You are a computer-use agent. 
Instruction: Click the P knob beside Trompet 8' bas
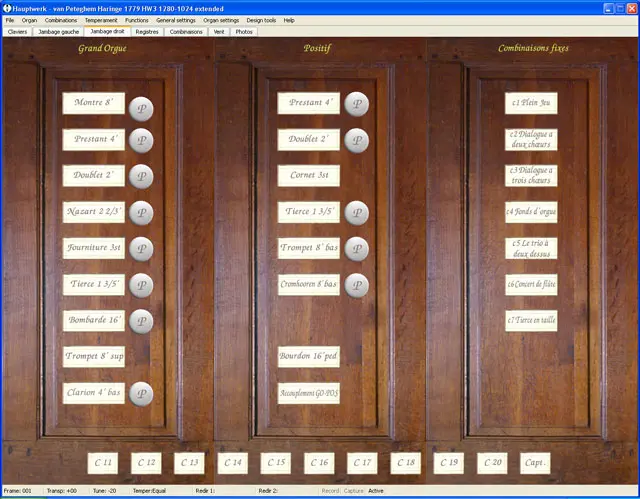(356, 248)
